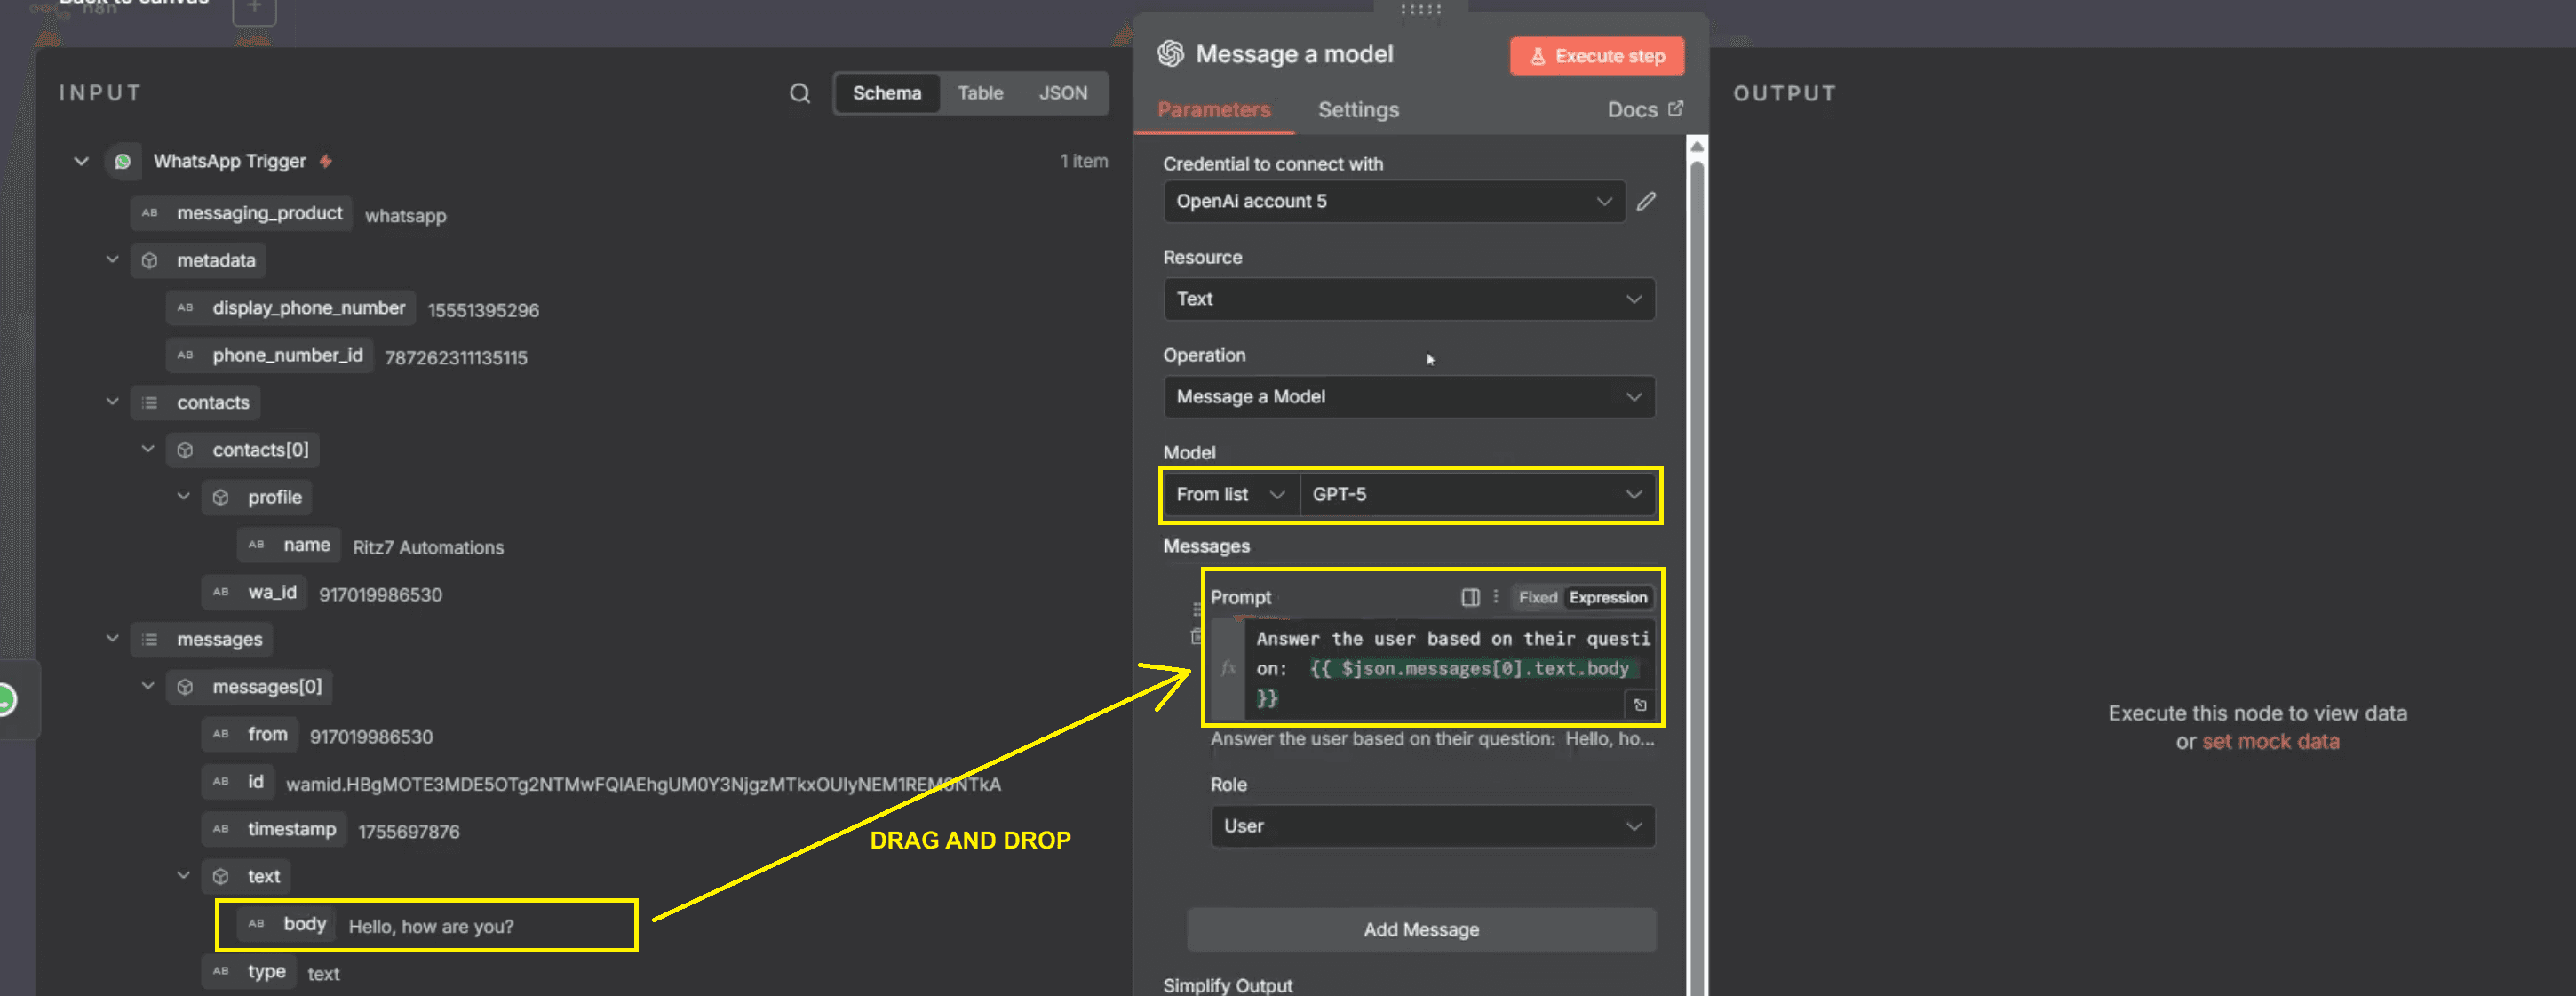This screenshot has width=2576, height=996.
Task: Click the OpenAI logo beside Message a model
Action: click(1171, 53)
